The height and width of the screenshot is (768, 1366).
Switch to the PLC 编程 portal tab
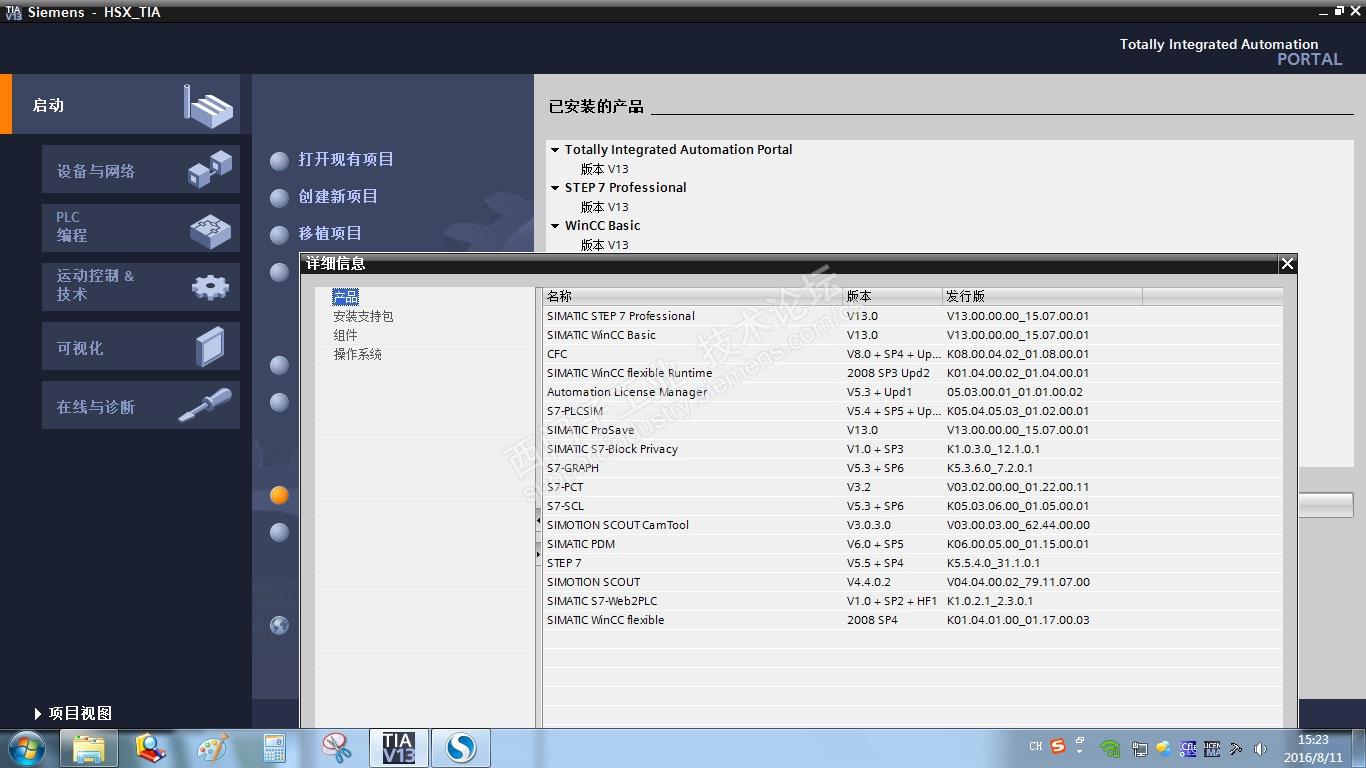[141, 228]
